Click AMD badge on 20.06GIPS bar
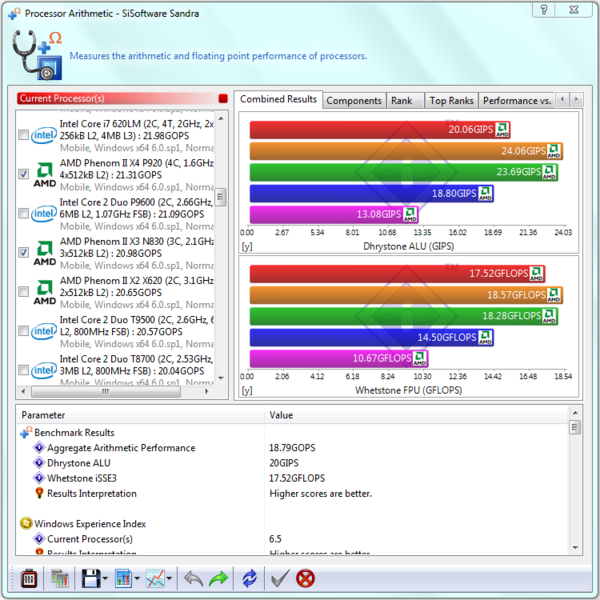Image resolution: width=600 pixels, height=600 pixels. [502, 130]
